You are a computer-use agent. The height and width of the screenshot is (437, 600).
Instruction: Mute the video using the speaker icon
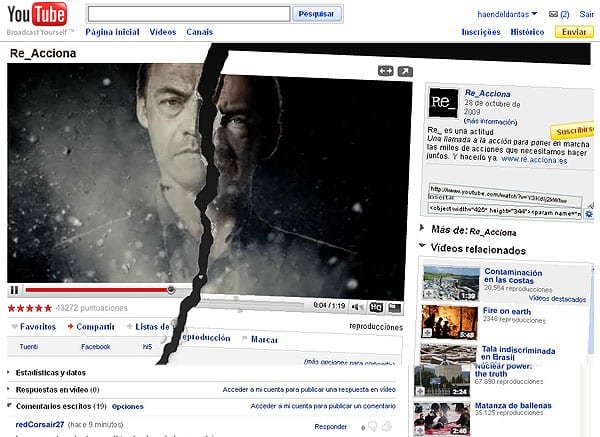point(358,307)
